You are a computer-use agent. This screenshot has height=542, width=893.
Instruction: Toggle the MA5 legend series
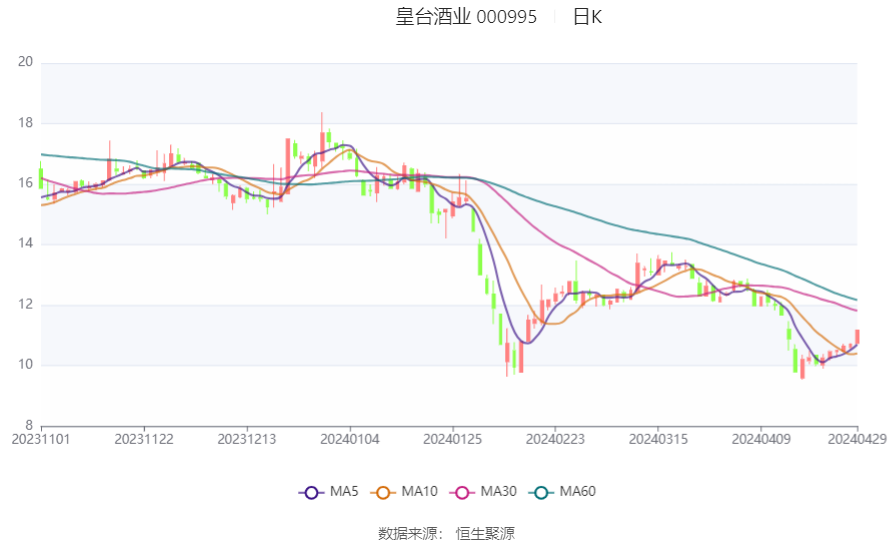pyautogui.click(x=329, y=492)
